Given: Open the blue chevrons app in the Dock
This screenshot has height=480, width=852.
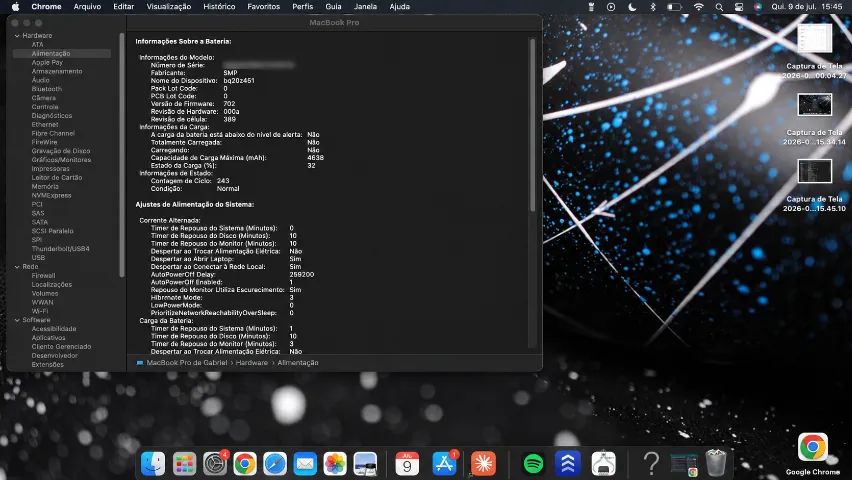Looking at the screenshot, I should click(568, 464).
